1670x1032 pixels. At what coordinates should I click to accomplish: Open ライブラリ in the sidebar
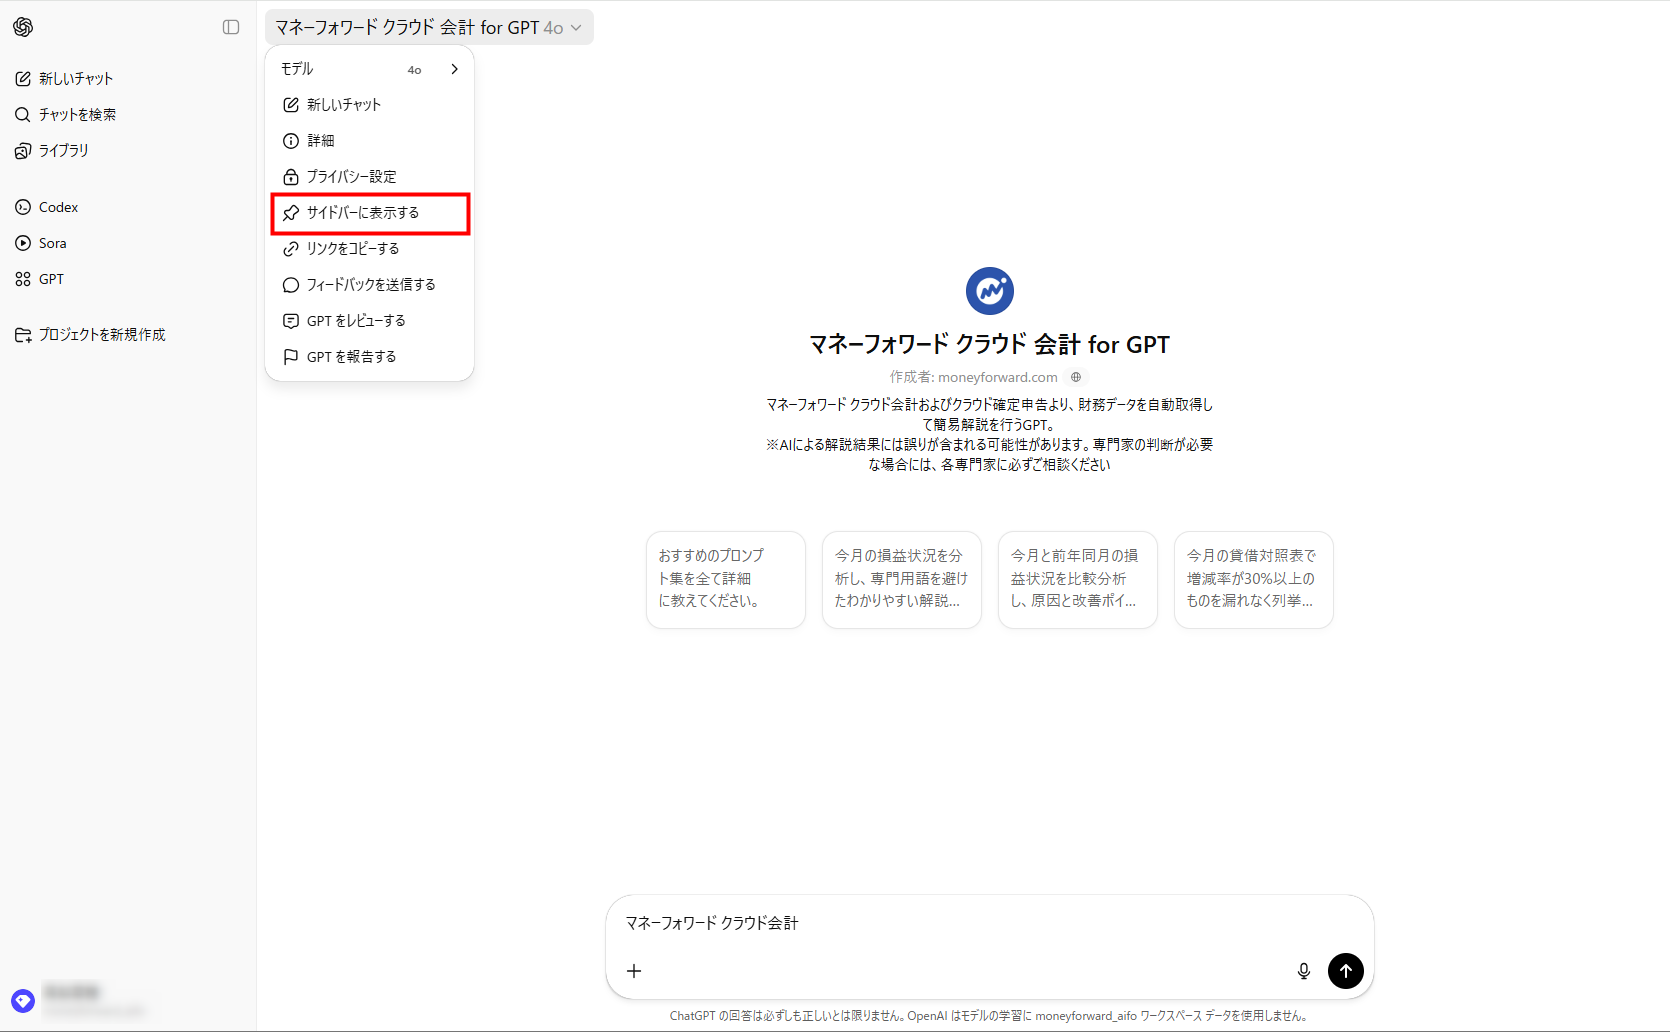[128, 150]
